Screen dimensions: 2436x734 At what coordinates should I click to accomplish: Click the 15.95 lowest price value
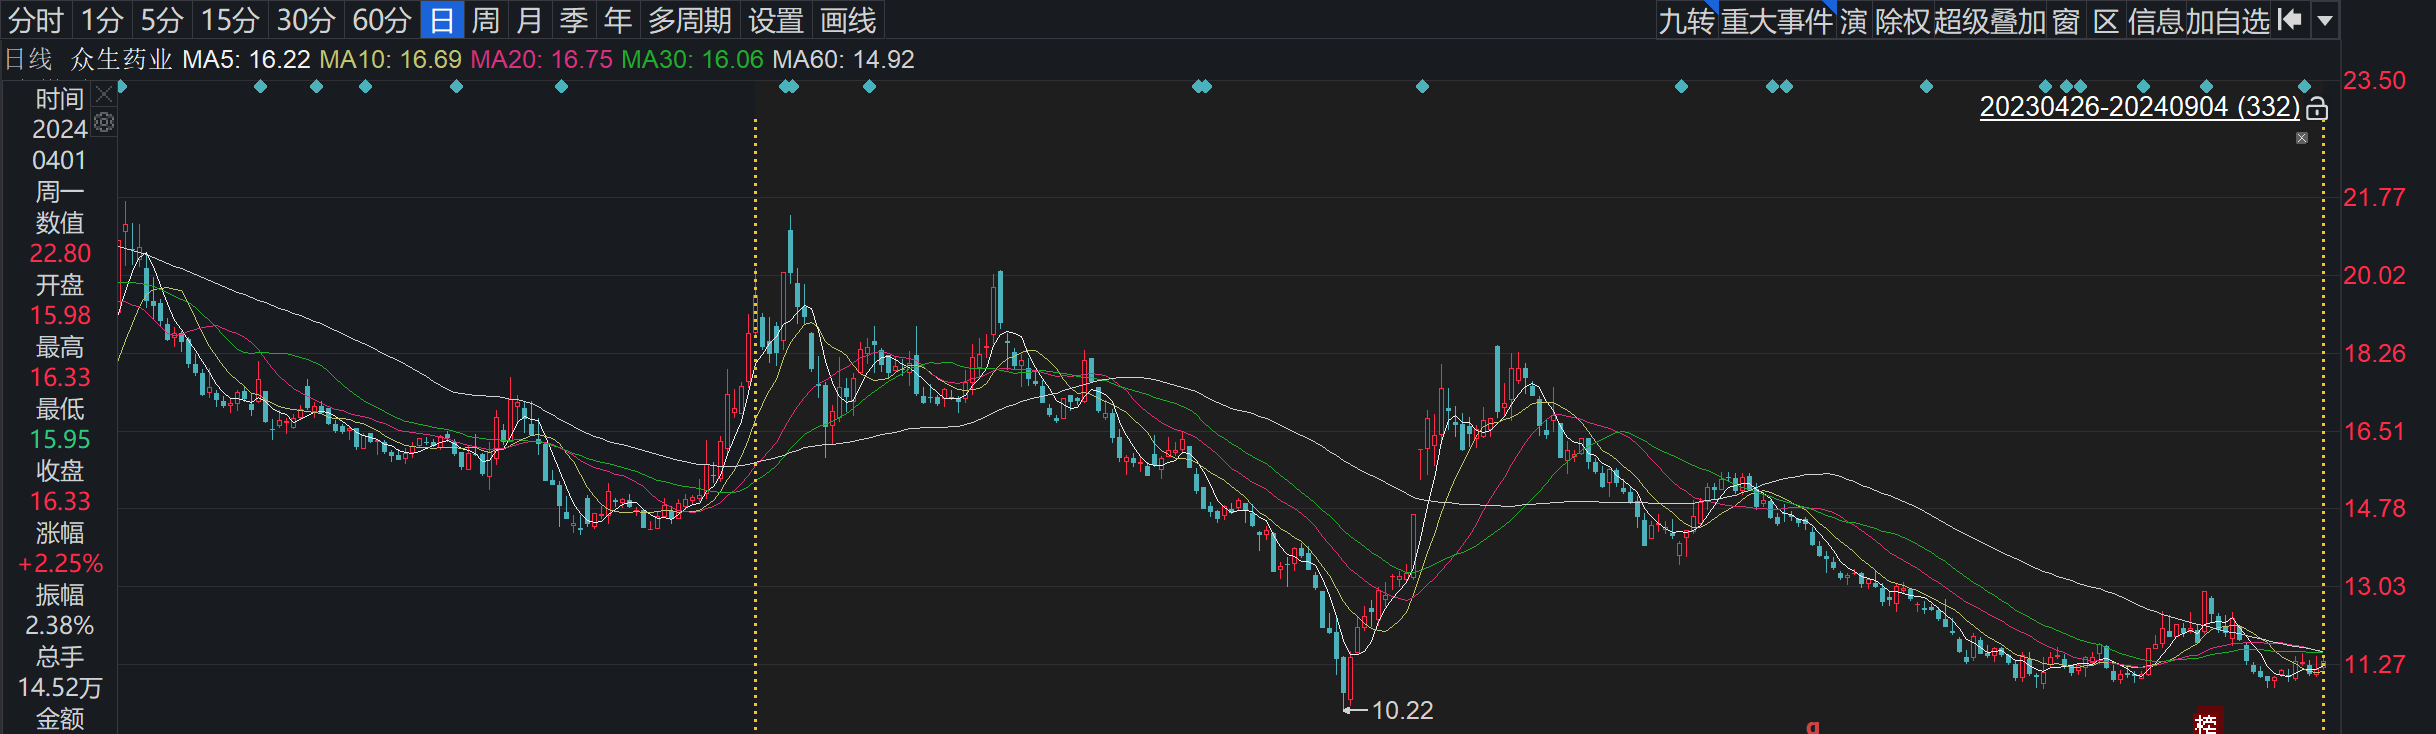click(x=60, y=439)
